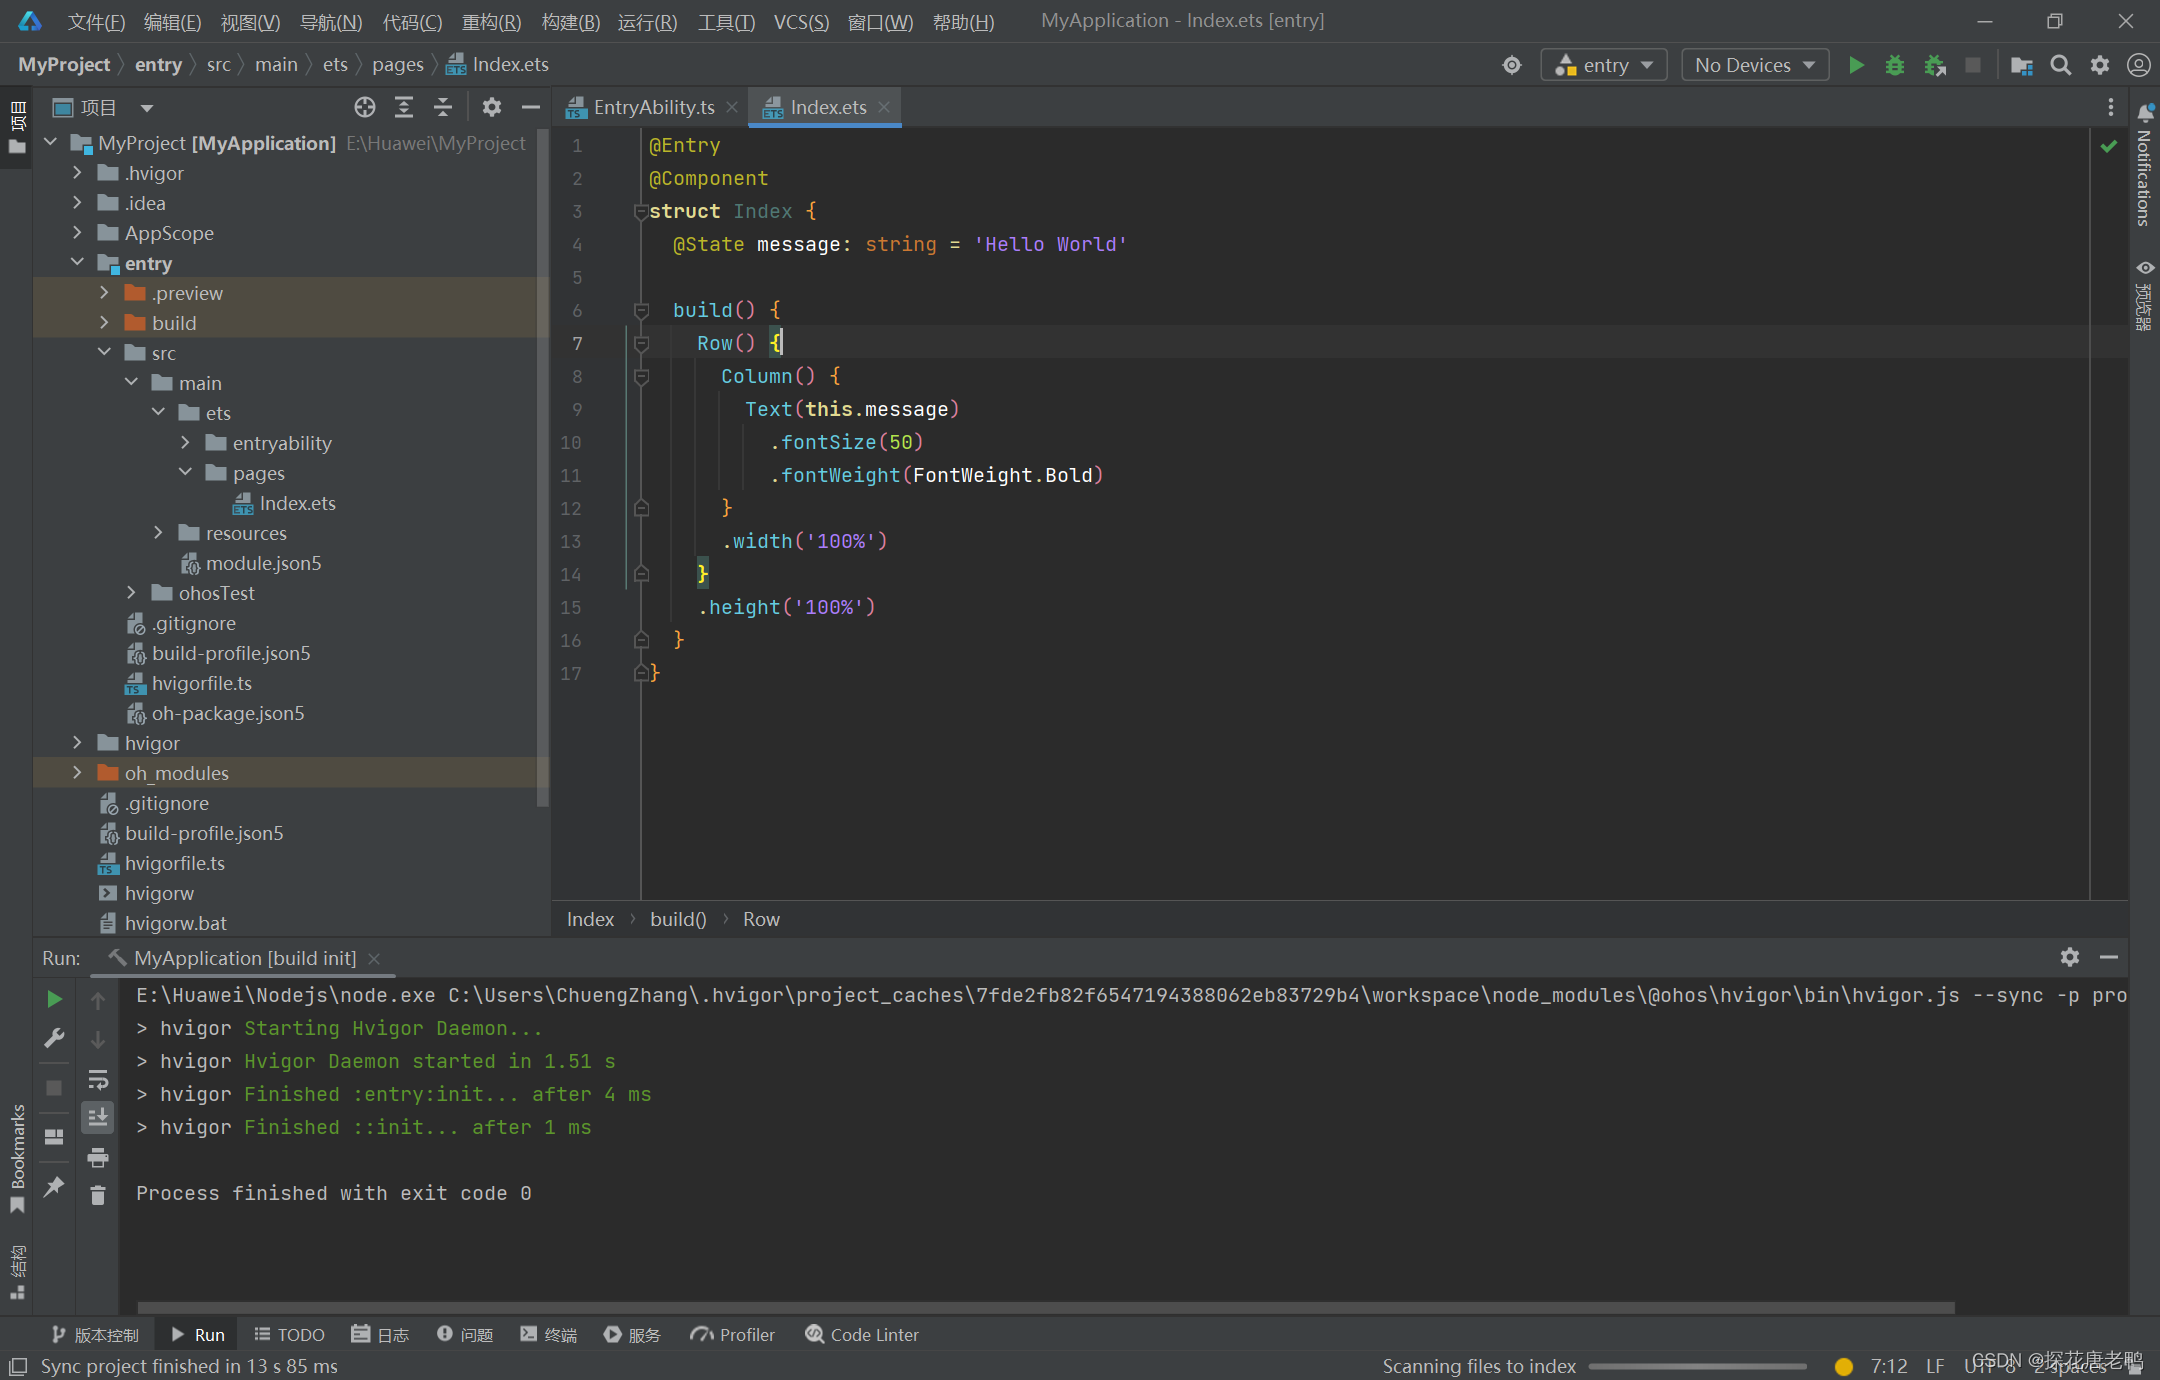Screen dimensions: 2160x1380
Task: Click the Debug entry bug icon
Action: coord(1894,65)
